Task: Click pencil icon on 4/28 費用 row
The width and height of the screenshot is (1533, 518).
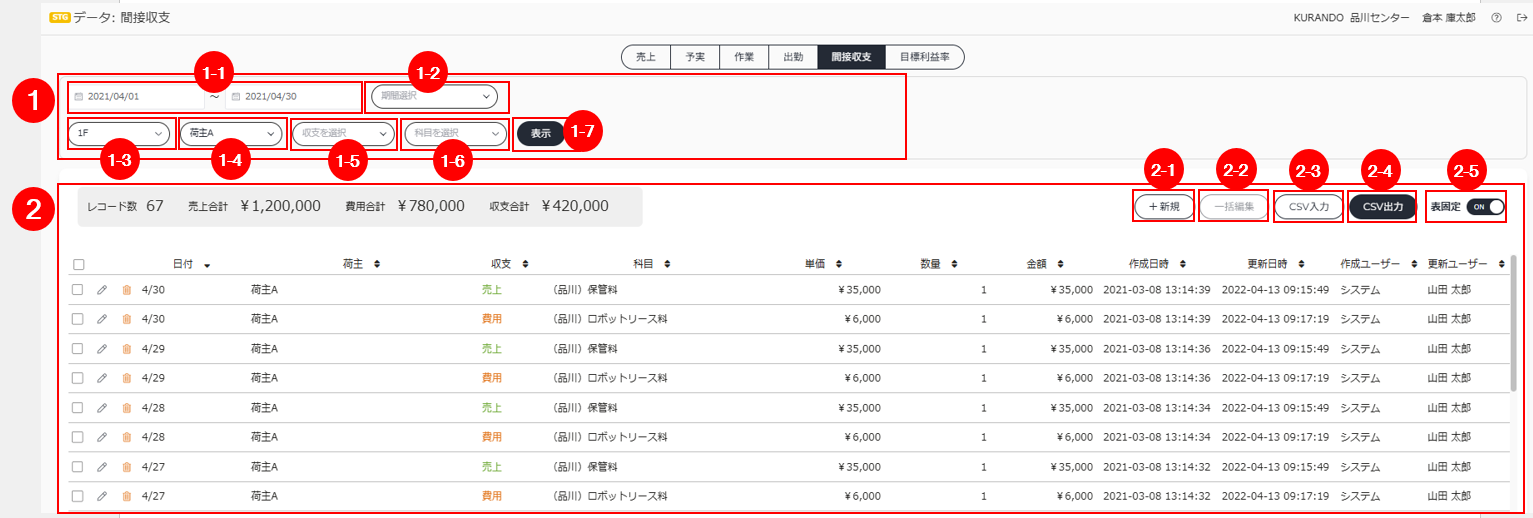Action: [x=102, y=437]
